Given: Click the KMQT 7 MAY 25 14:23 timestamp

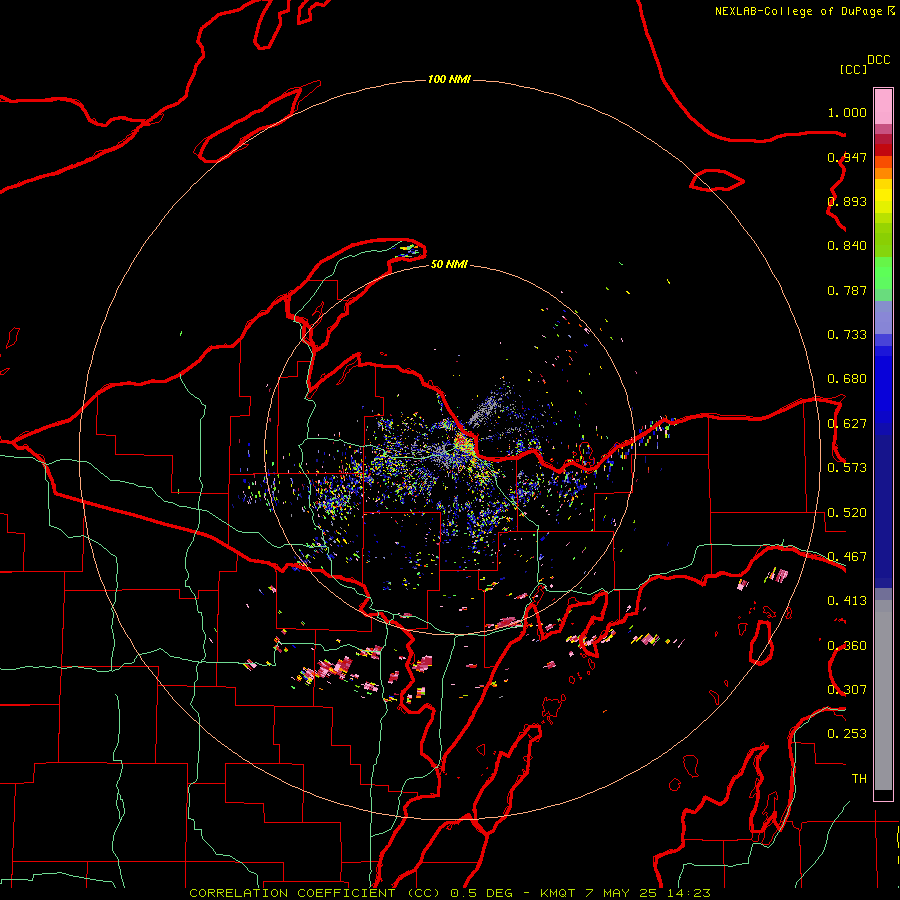Looking at the screenshot, I should pyautogui.click(x=625, y=893).
